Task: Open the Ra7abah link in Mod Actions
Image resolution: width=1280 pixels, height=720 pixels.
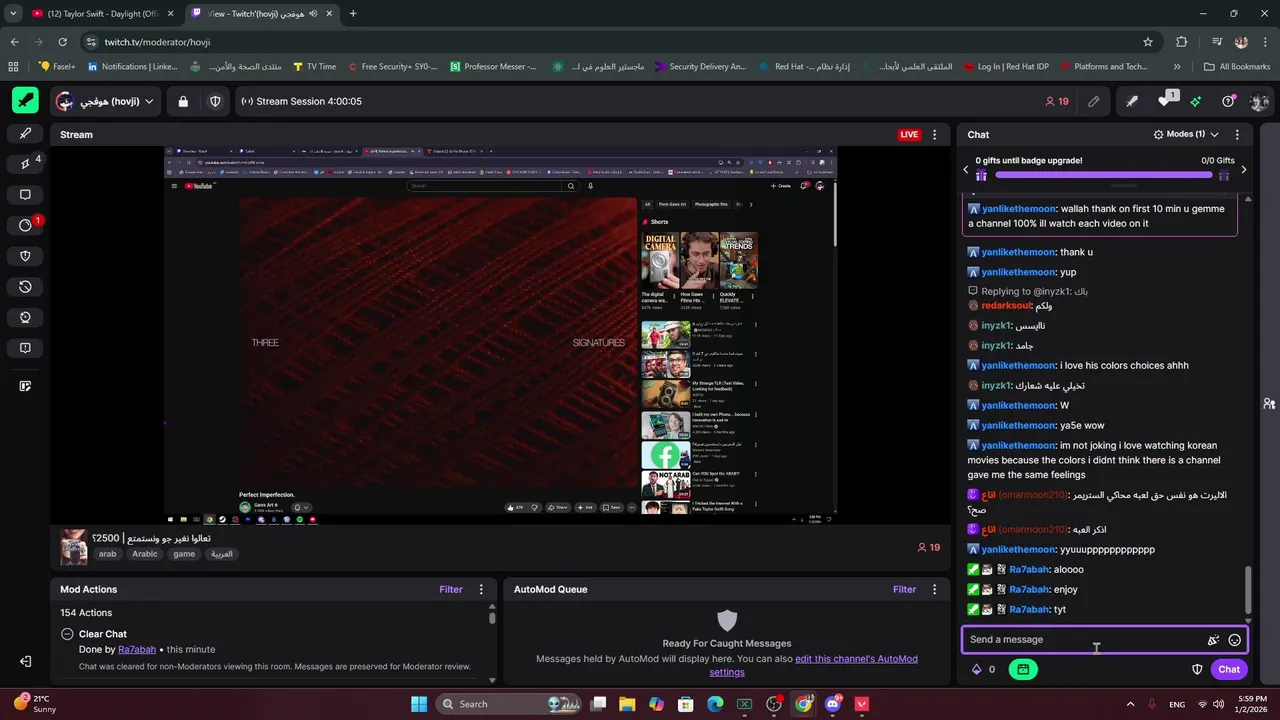Action: 137,649
